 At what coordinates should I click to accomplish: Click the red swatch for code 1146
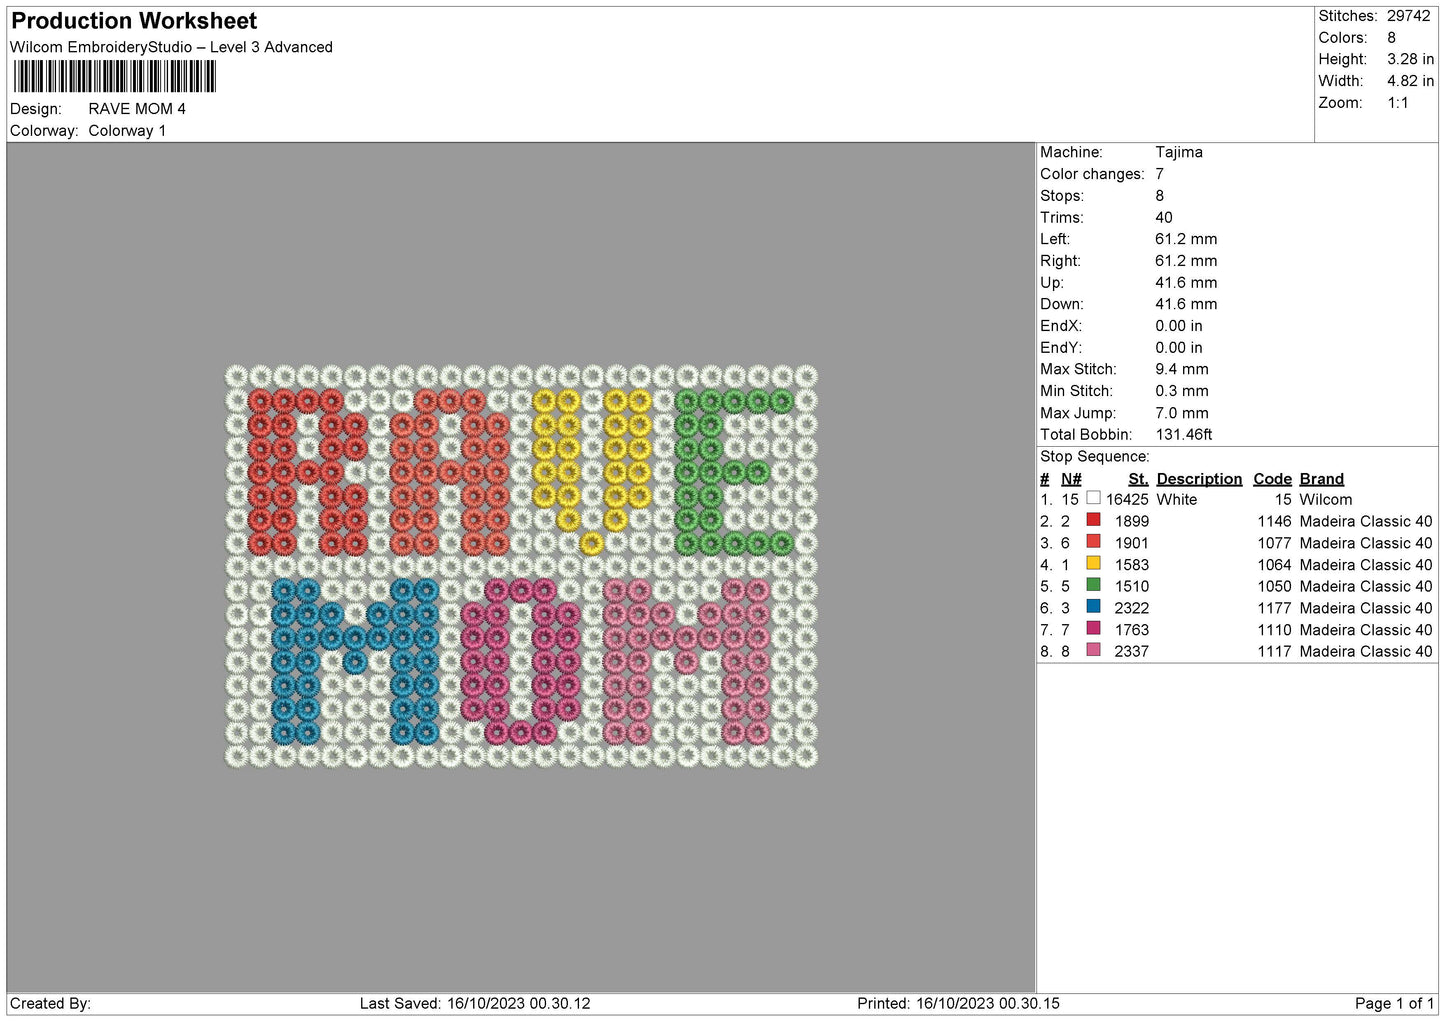point(1093,520)
